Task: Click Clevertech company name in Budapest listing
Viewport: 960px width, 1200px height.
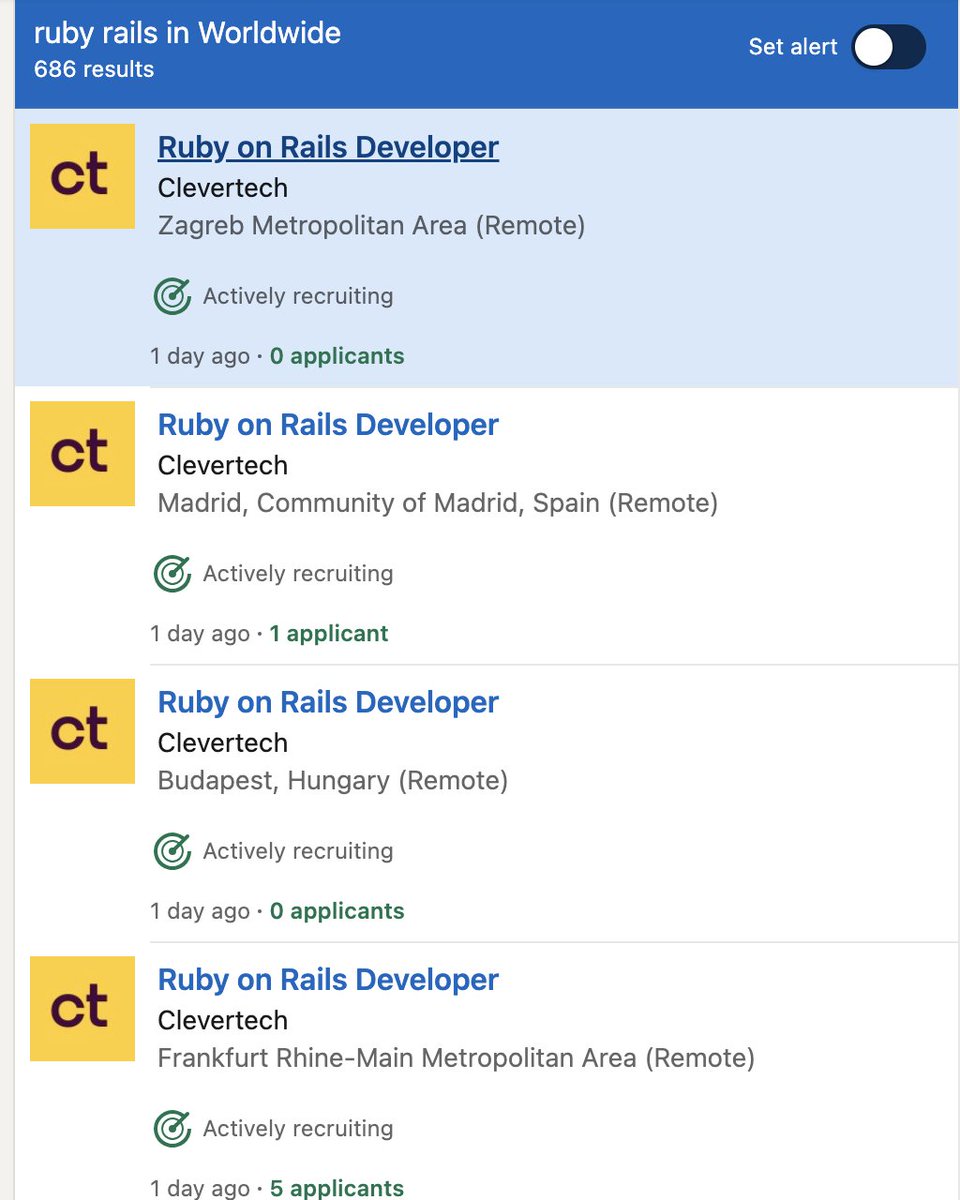Action: coord(223,743)
